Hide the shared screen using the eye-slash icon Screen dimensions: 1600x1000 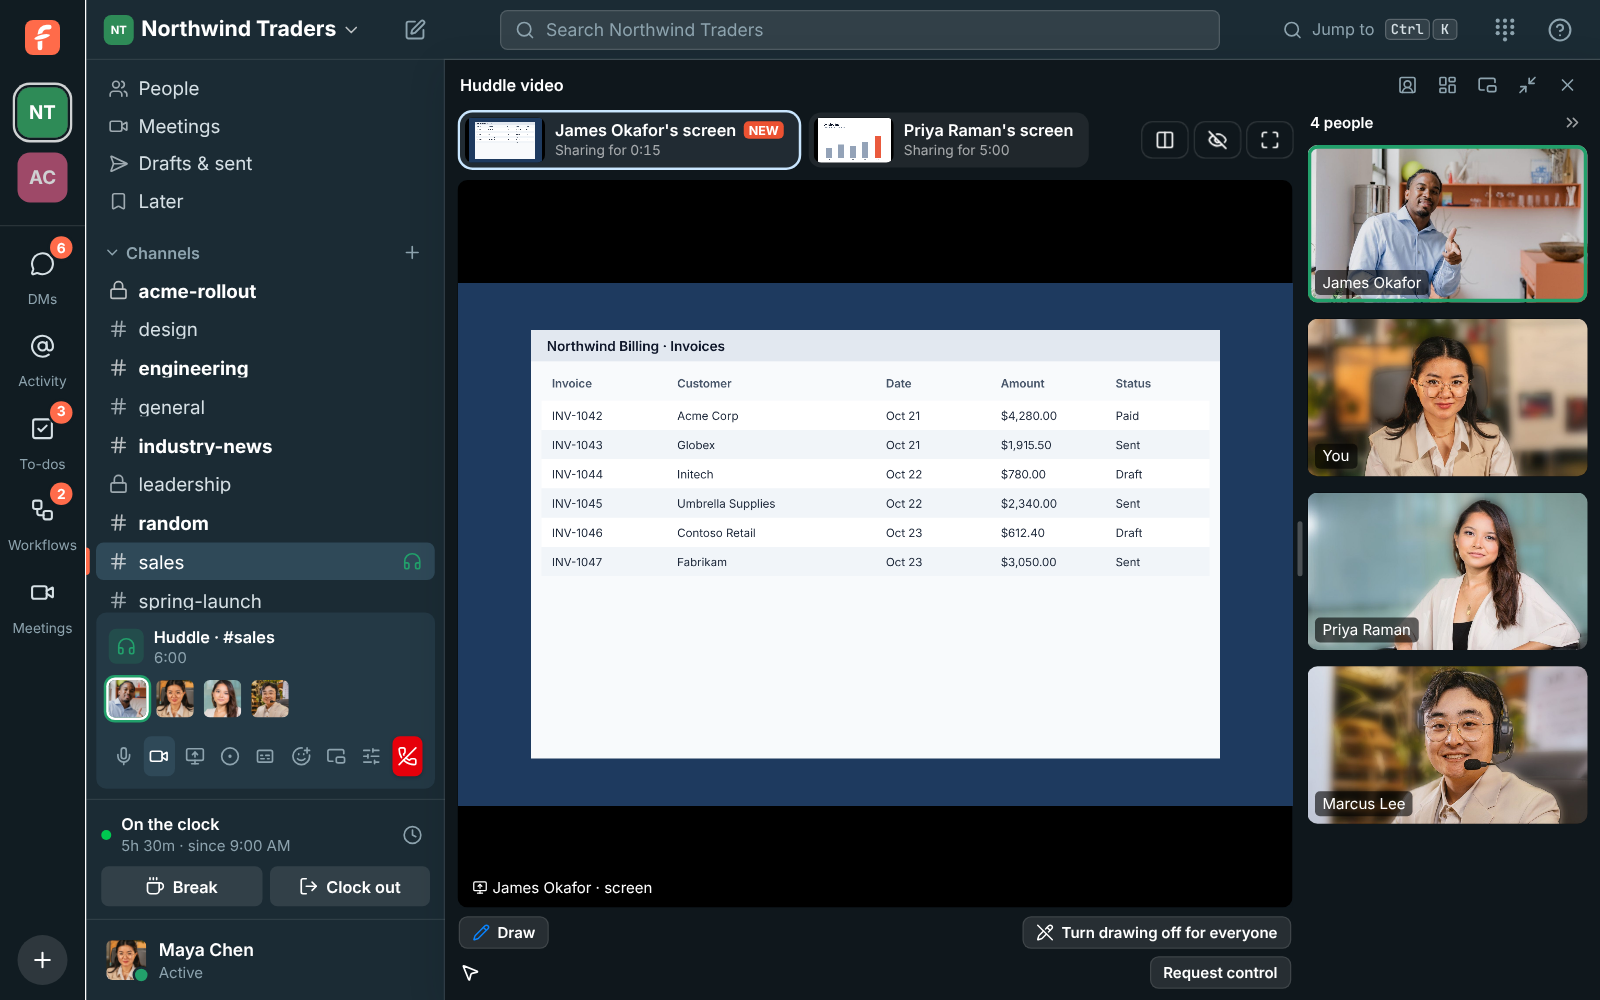coord(1217,140)
